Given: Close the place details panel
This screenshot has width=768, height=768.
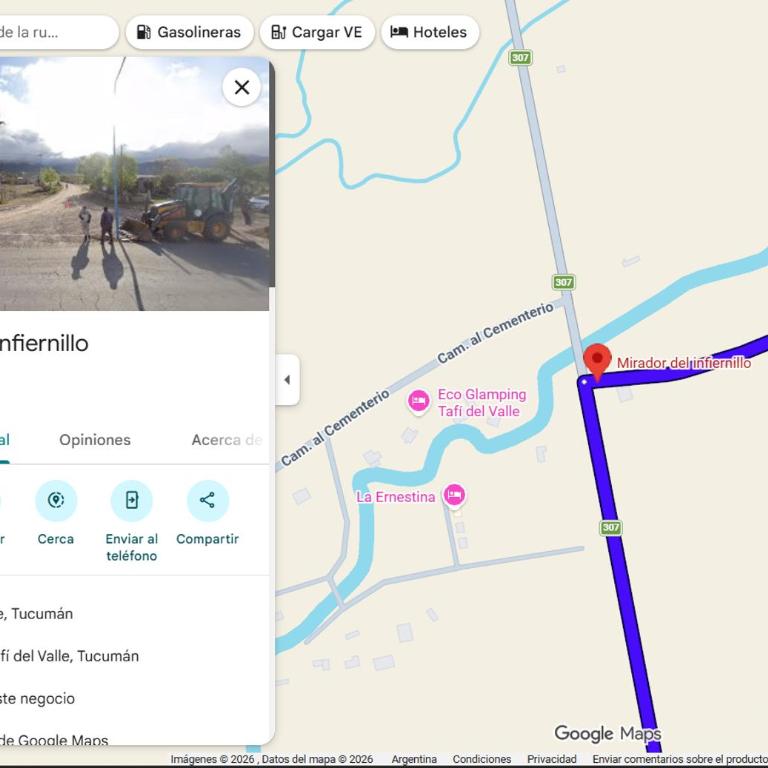Looking at the screenshot, I should coord(241,88).
